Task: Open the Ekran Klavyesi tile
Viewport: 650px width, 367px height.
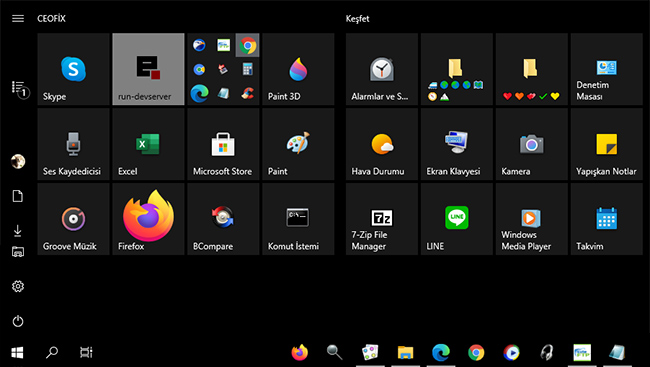Action: pyautogui.click(x=457, y=144)
